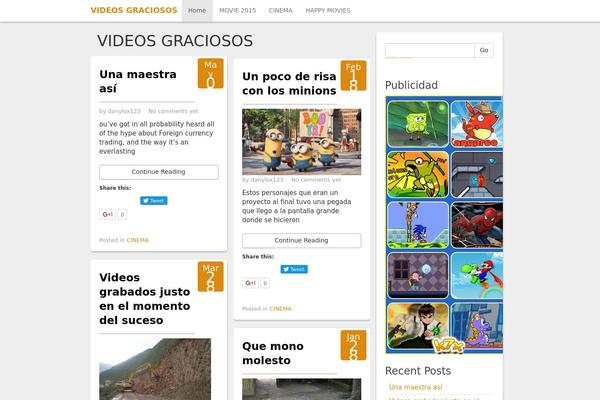Click the search input field
600x400 pixels.
click(x=430, y=50)
